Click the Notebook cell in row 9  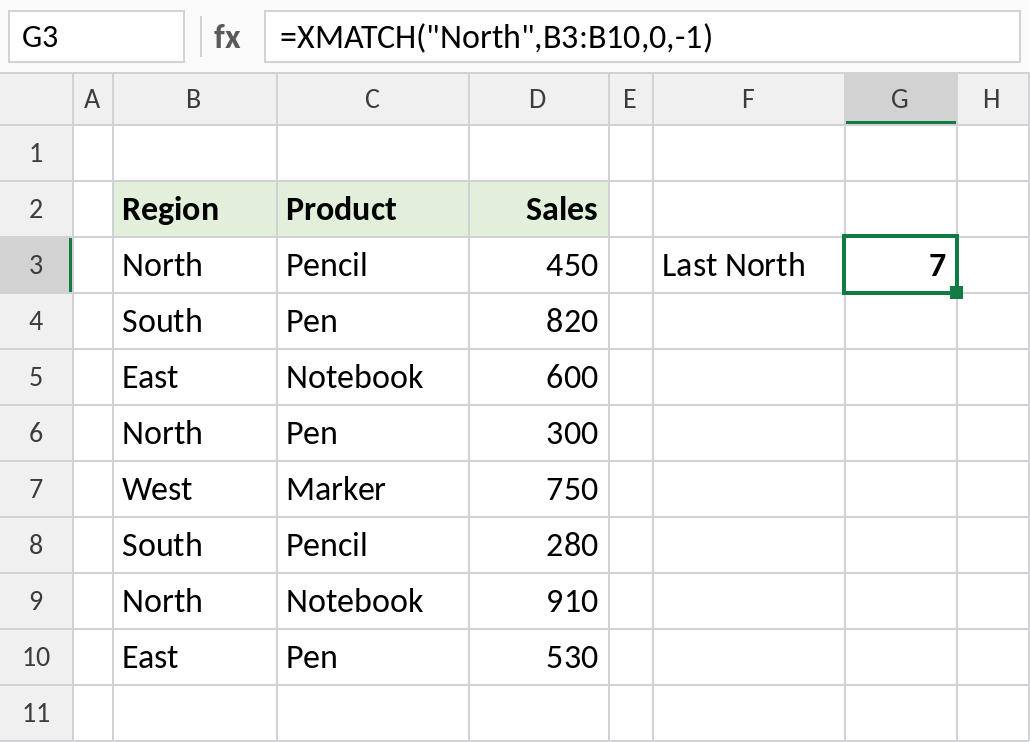coord(373,601)
